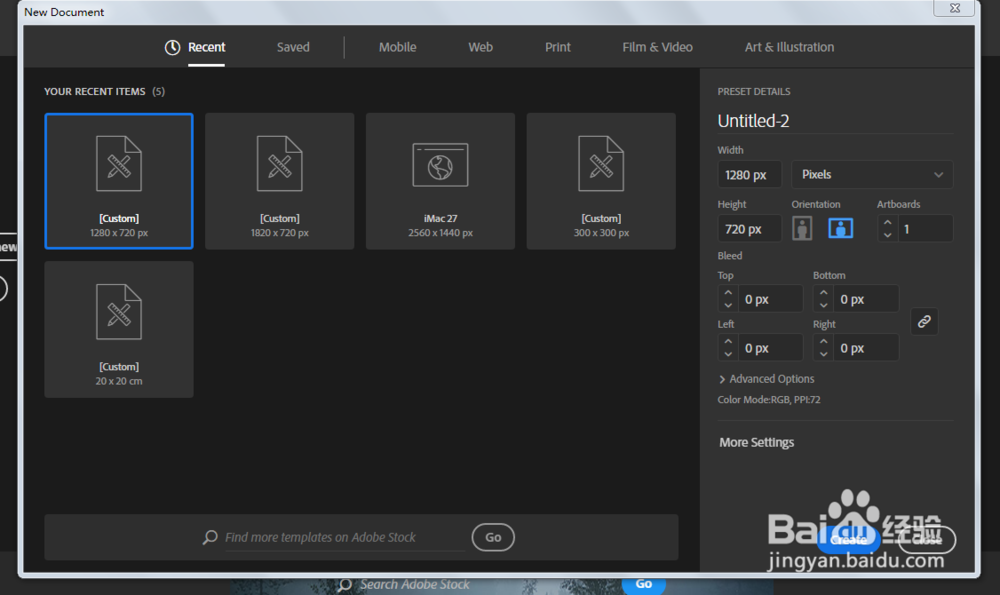Select the Custom 20 x 20 cm preset
Screen dimensions: 1000x595
(x=119, y=330)
